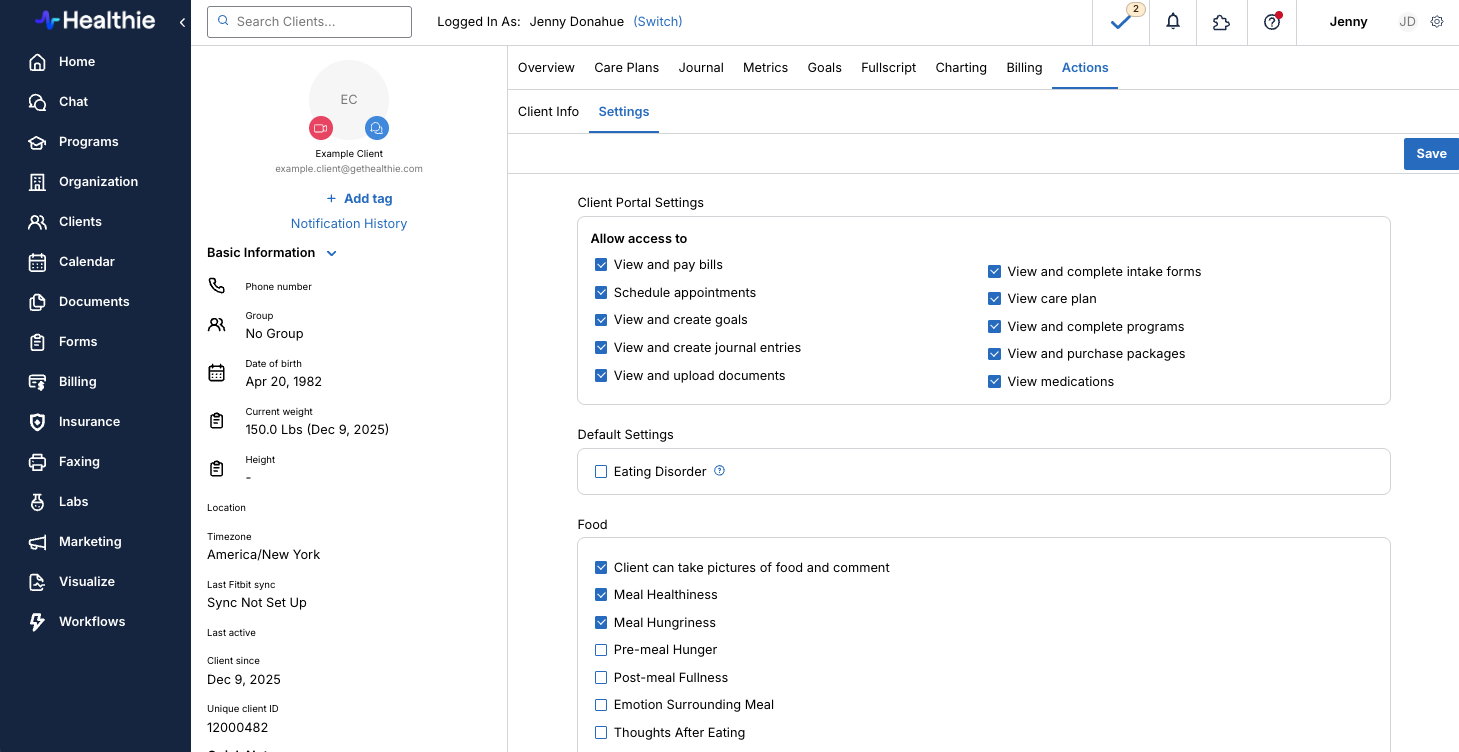
Task: Click the Search Clients field
Action: 309,22
